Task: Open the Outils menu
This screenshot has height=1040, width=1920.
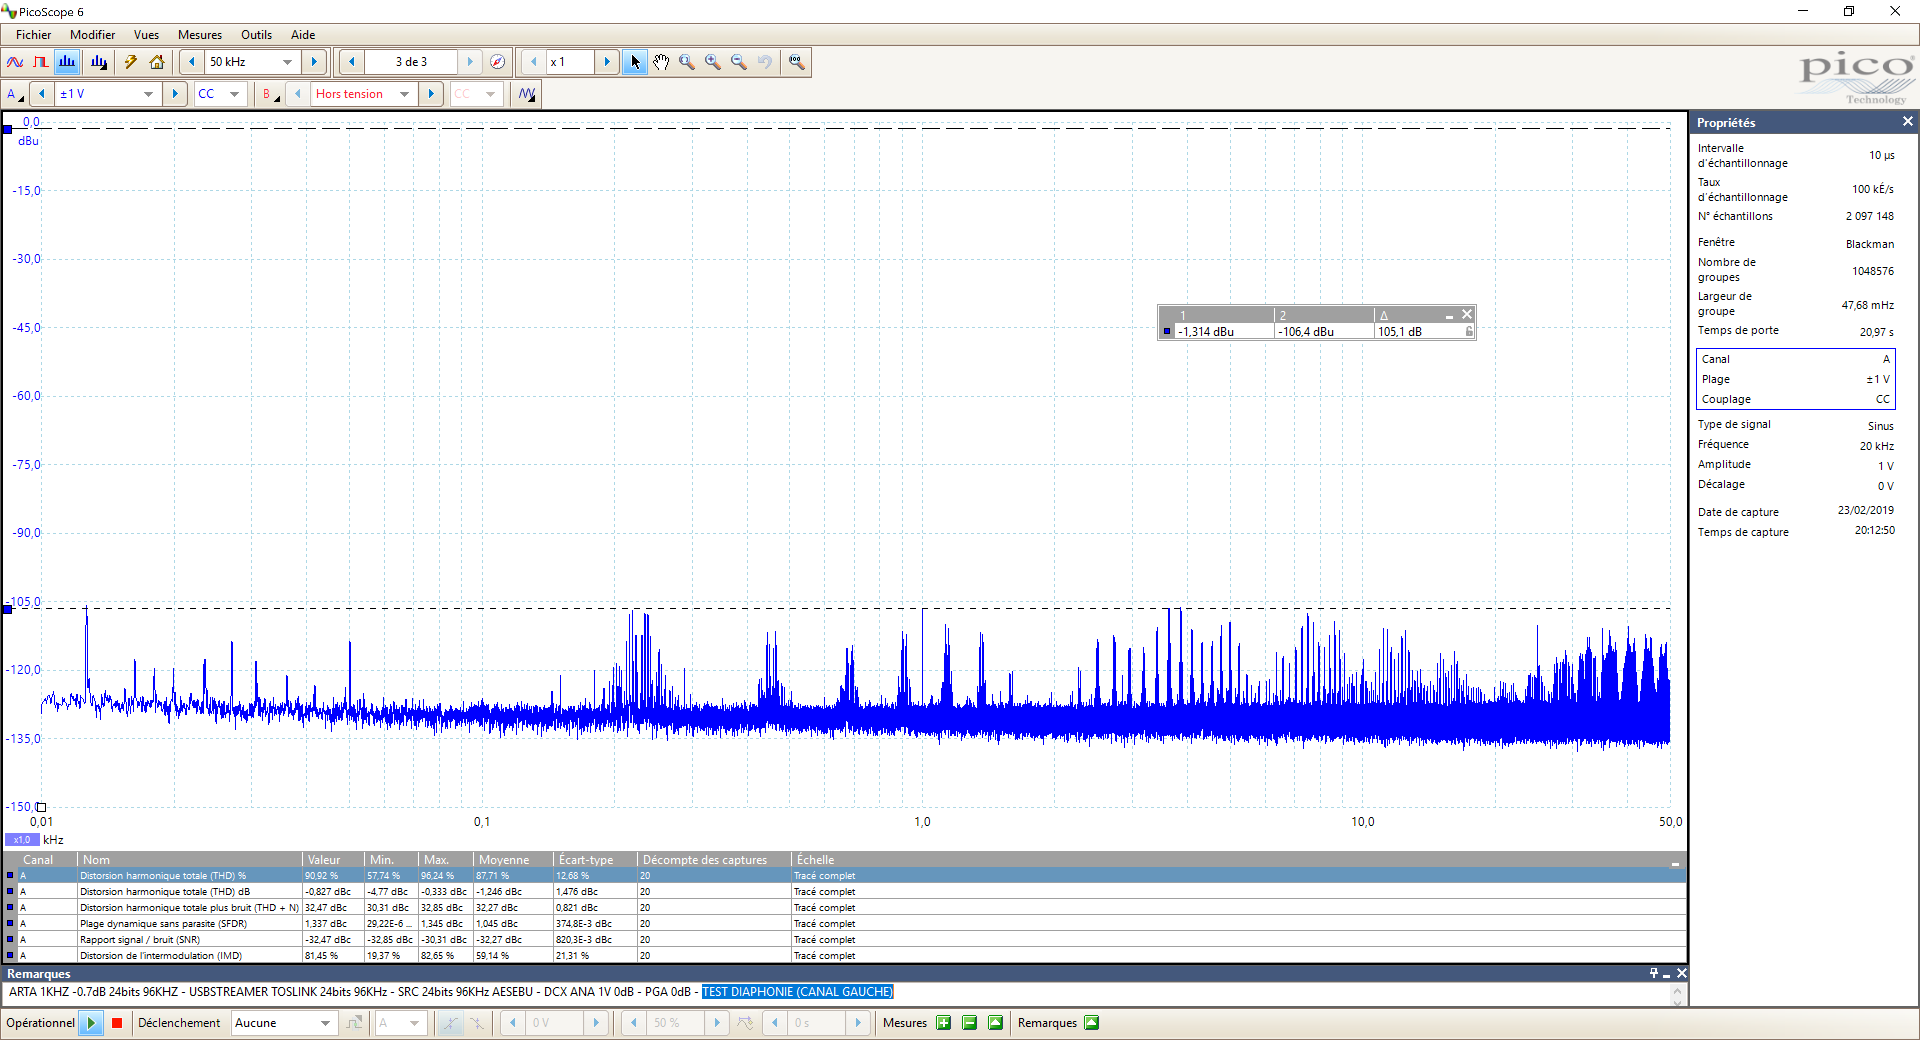Action: click(257, 35)
